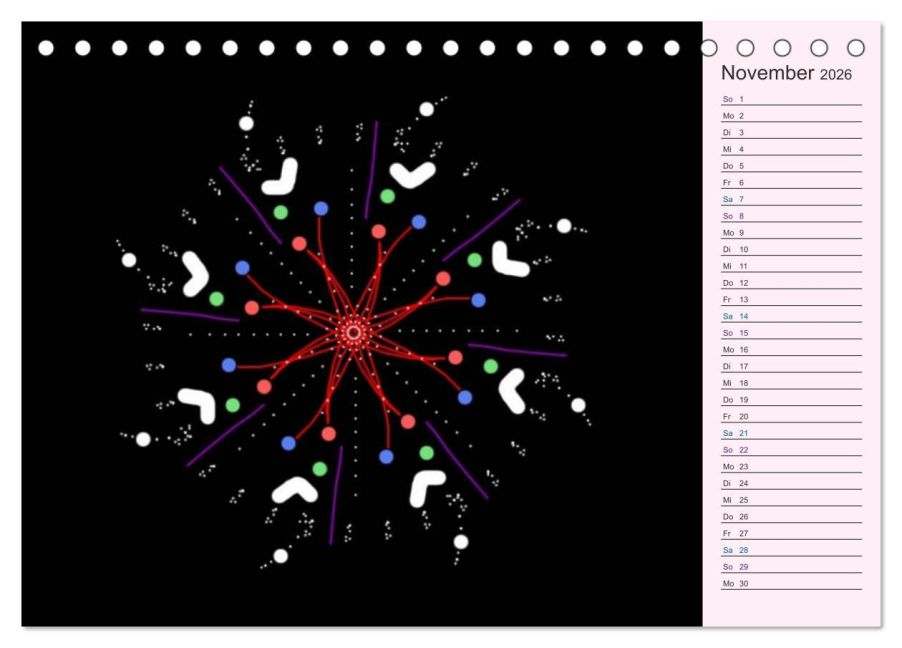Select the calendar row "Do 5"
This screenshot has width=902, height=648.
pos(792,166)
